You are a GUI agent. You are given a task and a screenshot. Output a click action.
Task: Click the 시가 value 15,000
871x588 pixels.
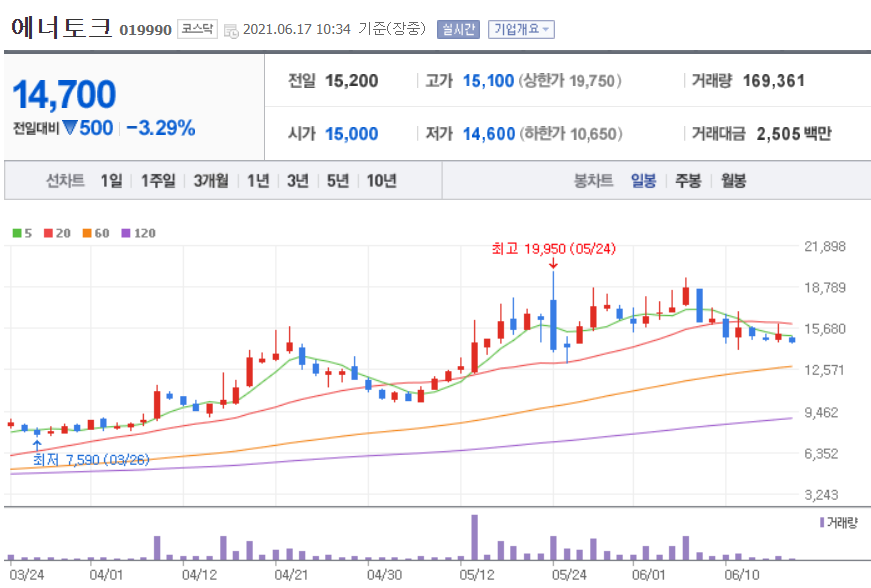352,134
